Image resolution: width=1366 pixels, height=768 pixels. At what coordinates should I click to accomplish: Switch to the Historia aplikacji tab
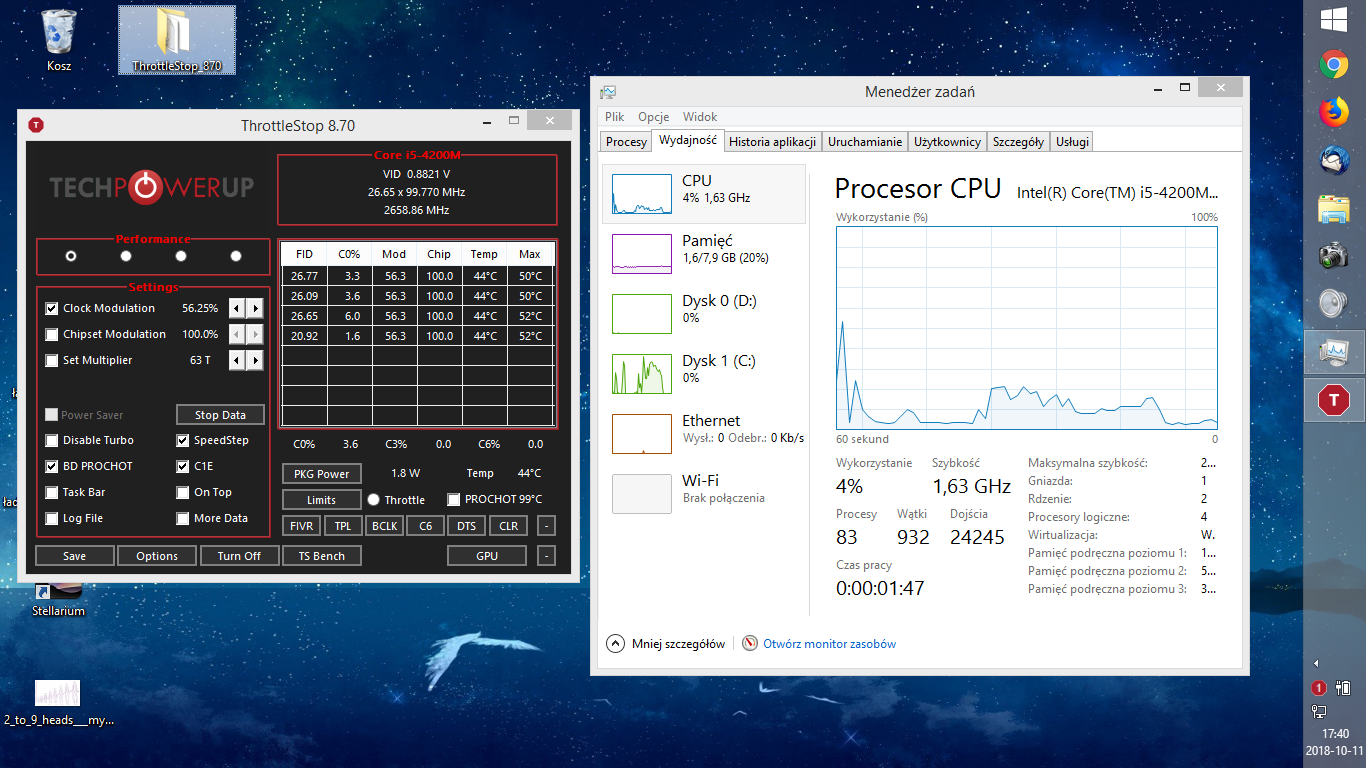pyautogui.click(x=773, y=142)
